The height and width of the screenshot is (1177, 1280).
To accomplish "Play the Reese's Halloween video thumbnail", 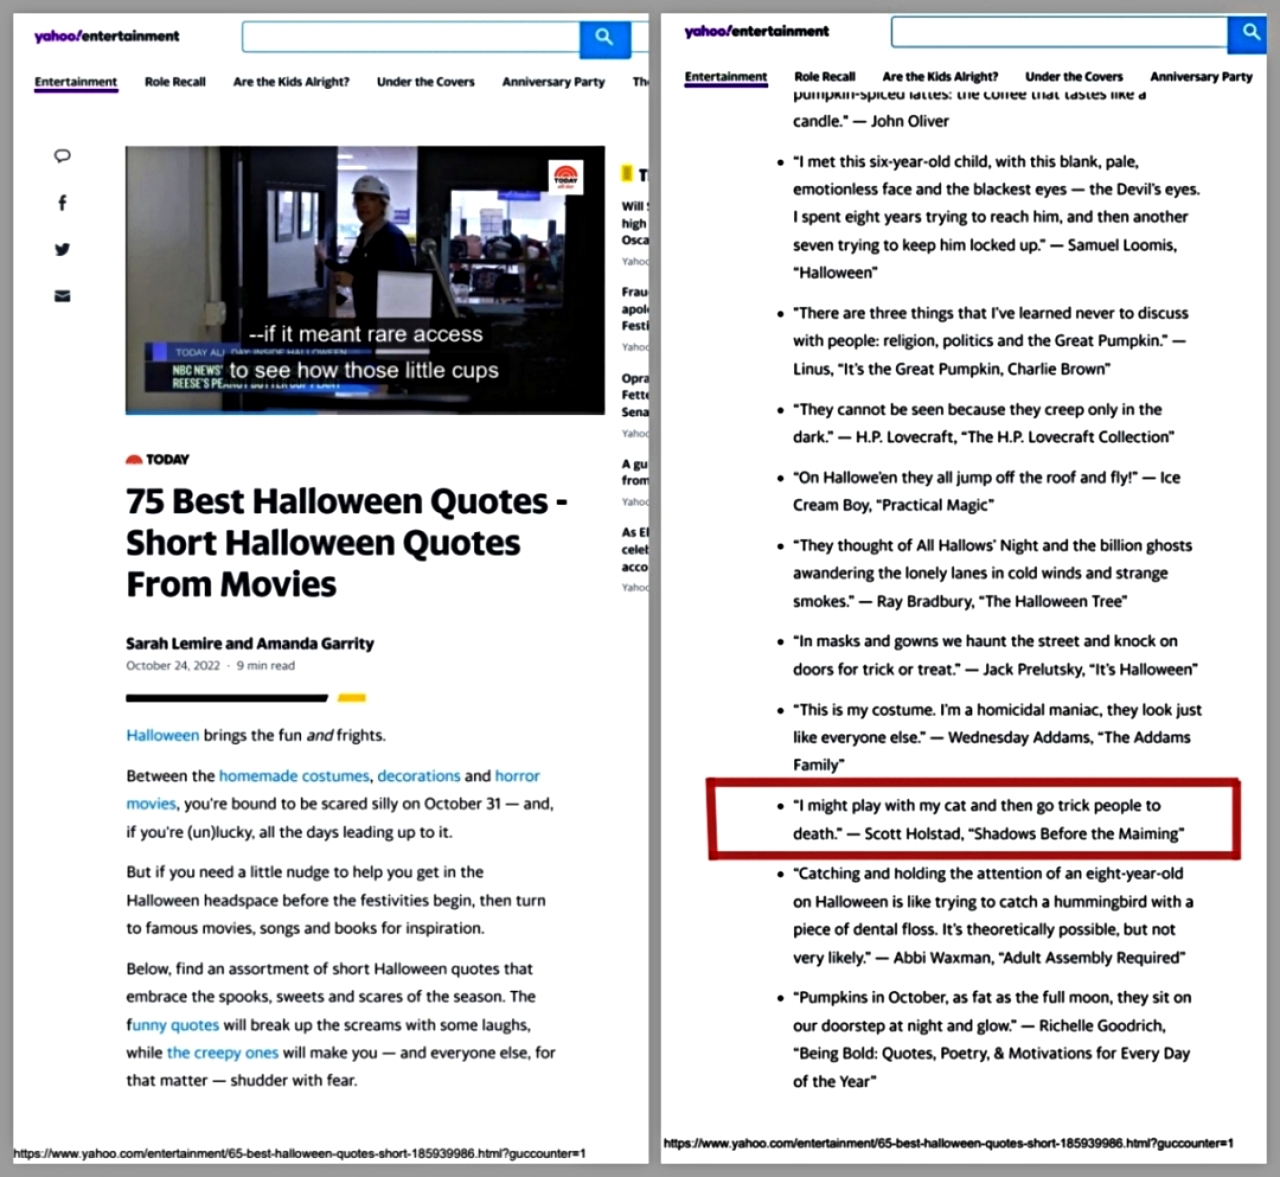I will [365, 279].
